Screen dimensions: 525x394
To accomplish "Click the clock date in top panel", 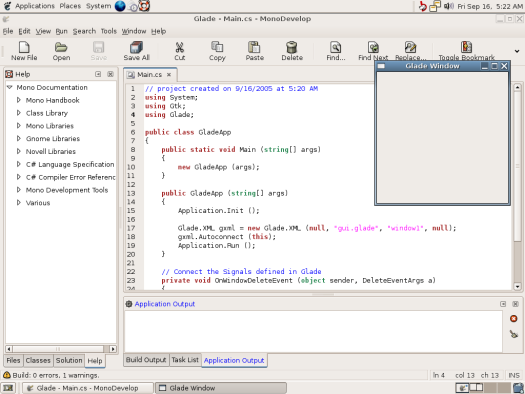I will click(x=490, y=6).
